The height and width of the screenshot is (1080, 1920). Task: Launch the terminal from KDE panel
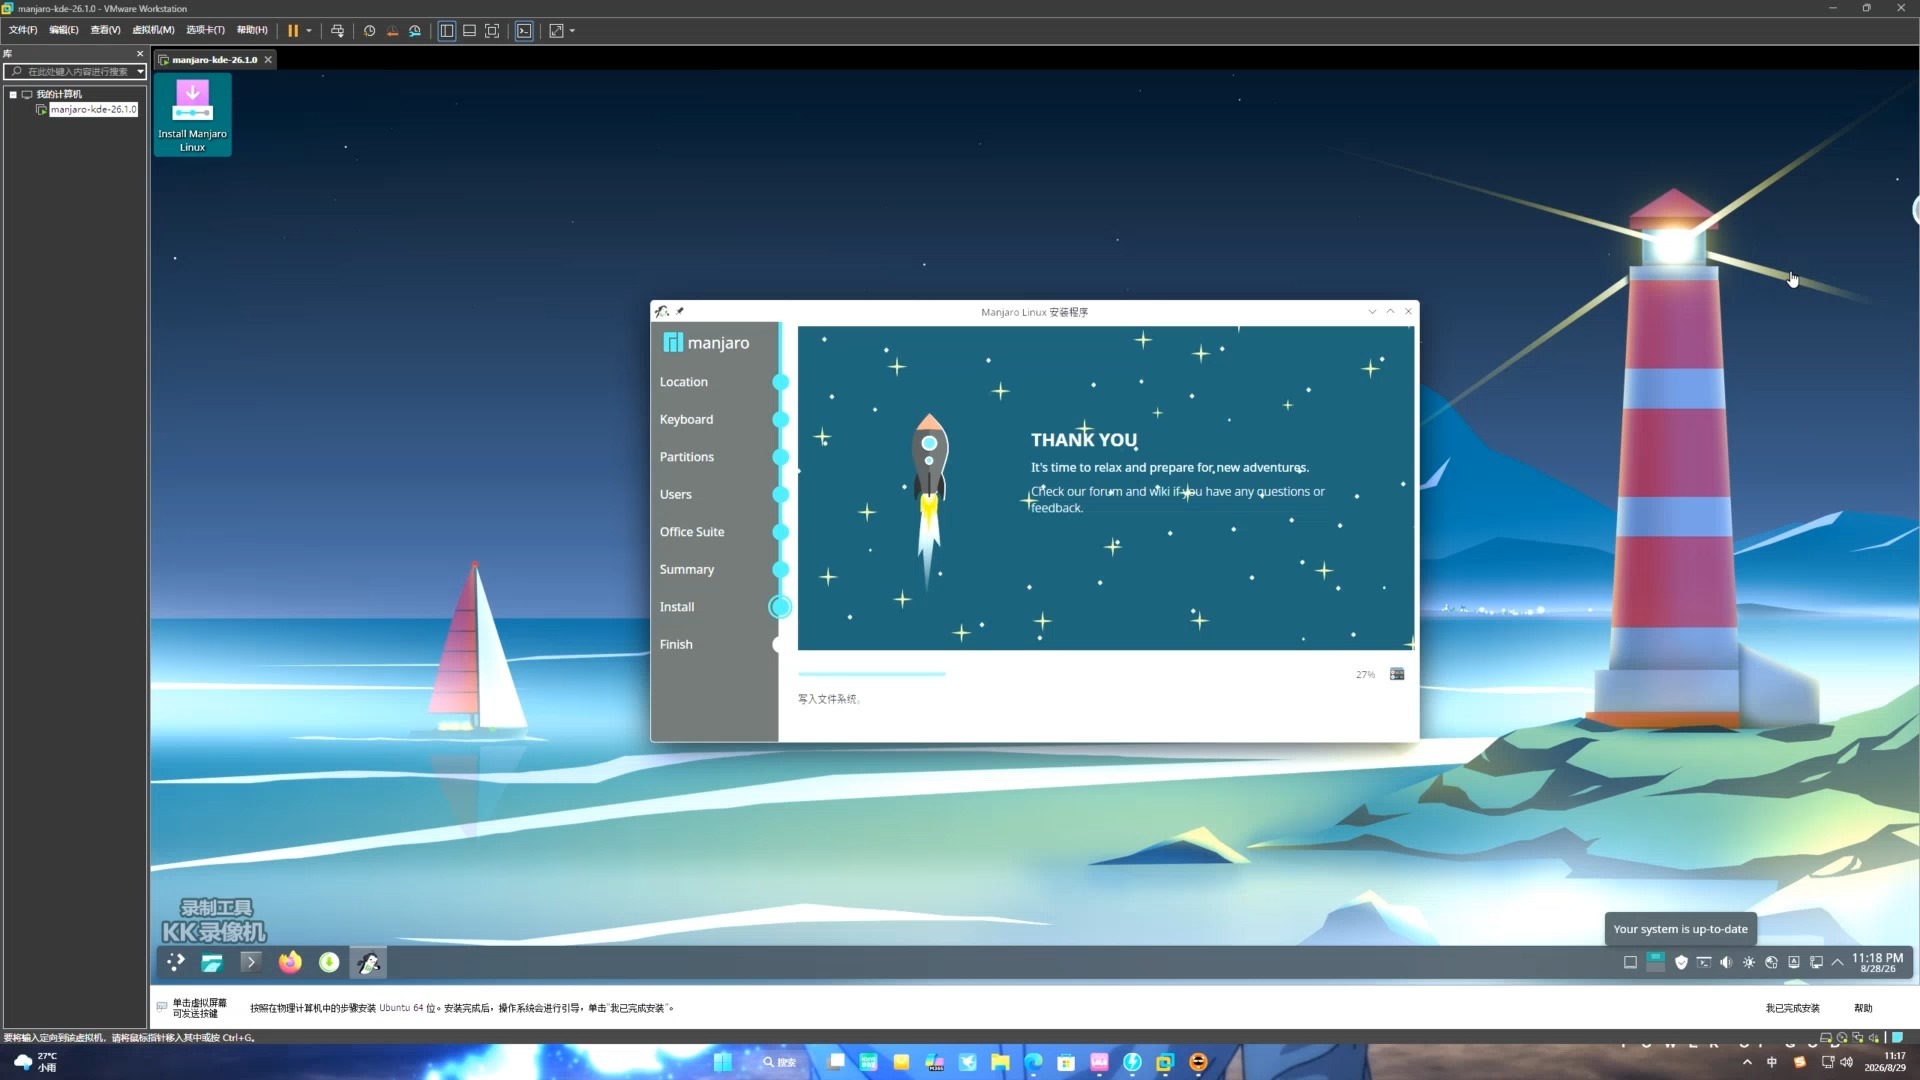pyautogui.click(x=251, y=963)
